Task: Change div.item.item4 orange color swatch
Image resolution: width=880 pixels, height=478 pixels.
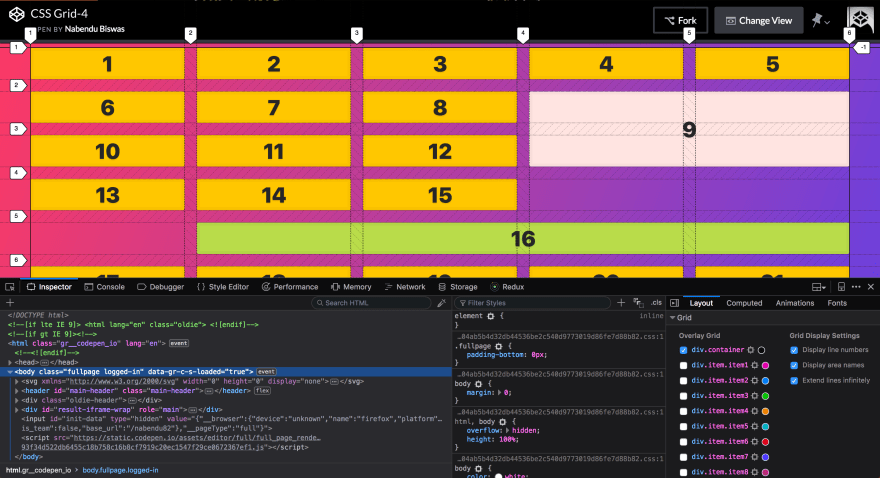Action: (765, 411)
